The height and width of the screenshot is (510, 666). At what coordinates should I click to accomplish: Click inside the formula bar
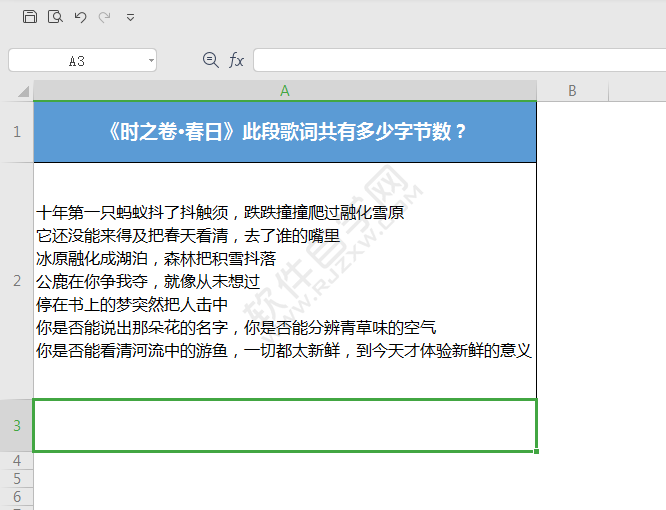pyautogui.click(x=460, y=60)
